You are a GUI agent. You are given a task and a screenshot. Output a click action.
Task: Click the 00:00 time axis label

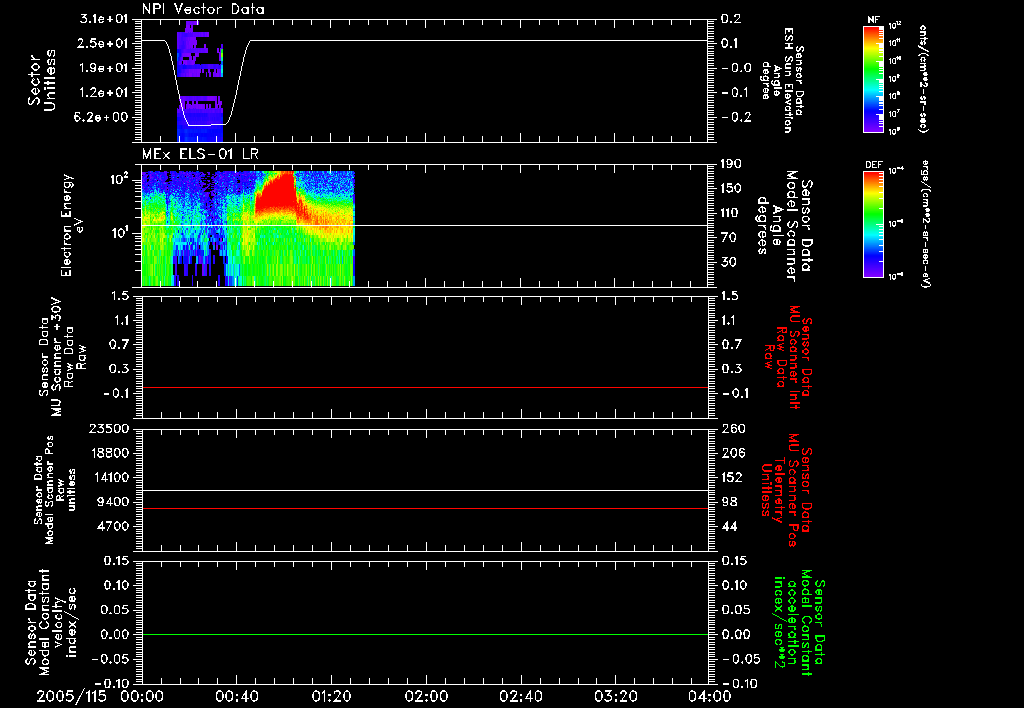pyautogui.click(x=142, y=696)
